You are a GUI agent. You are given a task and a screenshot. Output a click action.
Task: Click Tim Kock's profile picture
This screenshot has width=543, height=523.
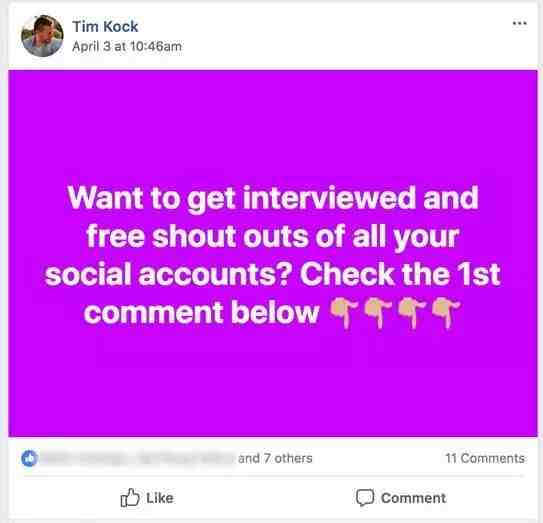(42, 36)
